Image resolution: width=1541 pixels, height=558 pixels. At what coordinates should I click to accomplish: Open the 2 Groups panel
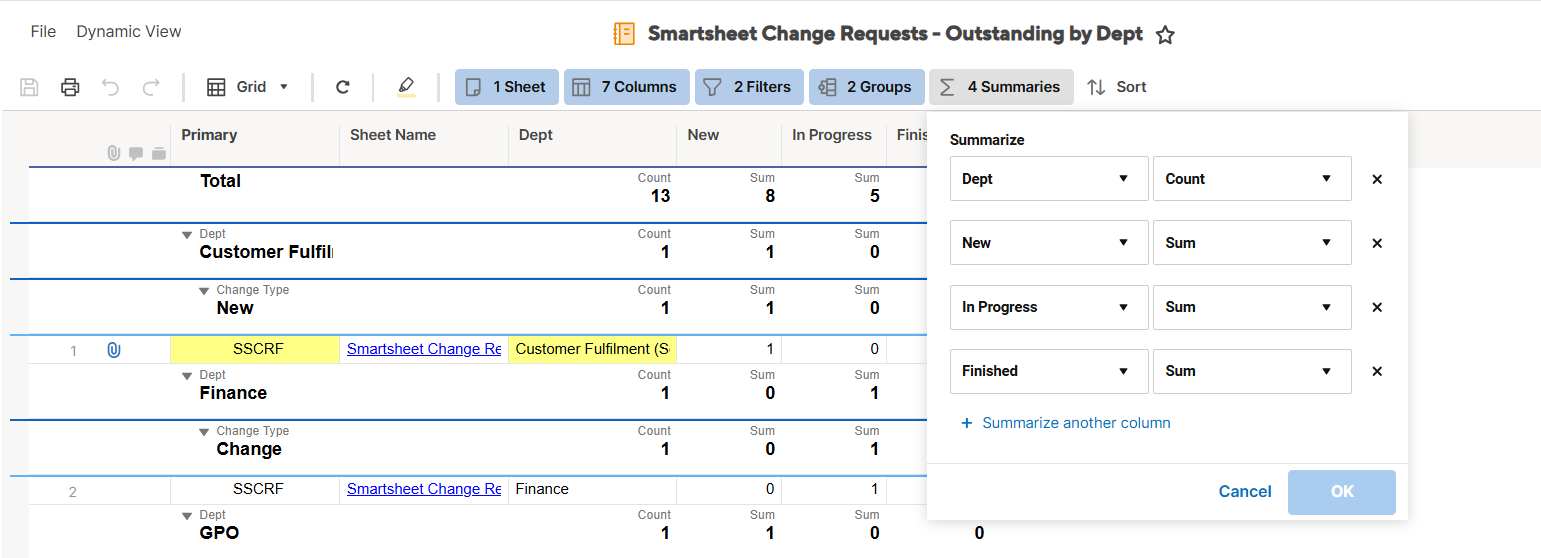(x=866, y=87)
